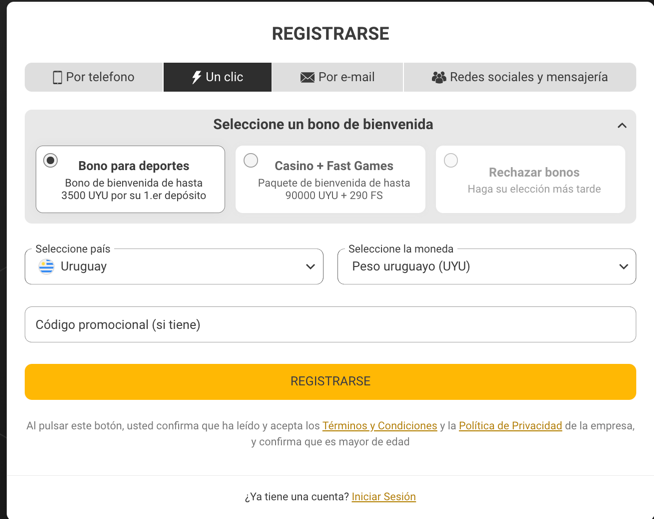The width and height of the screenshot is (654, 519).
Task: Click the lightning bolt icon in Un clic
Action: click(x=196, y=78)
